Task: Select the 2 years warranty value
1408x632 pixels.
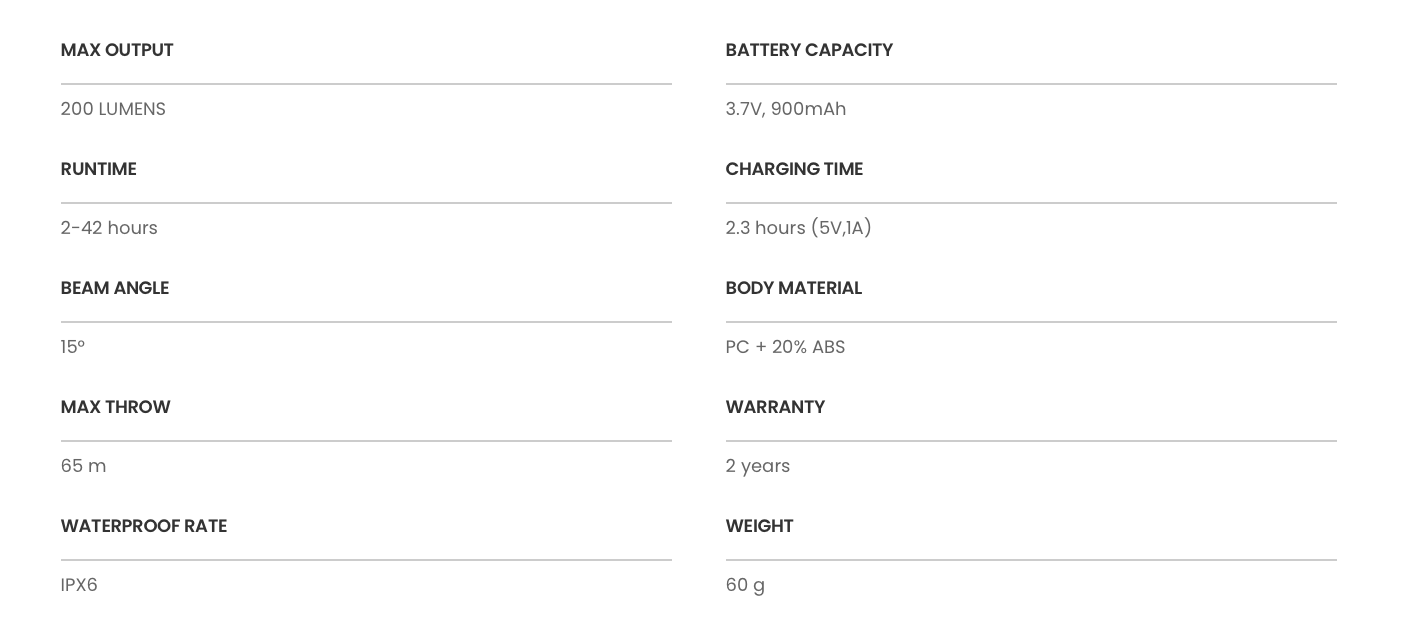Action: [758, 466]
